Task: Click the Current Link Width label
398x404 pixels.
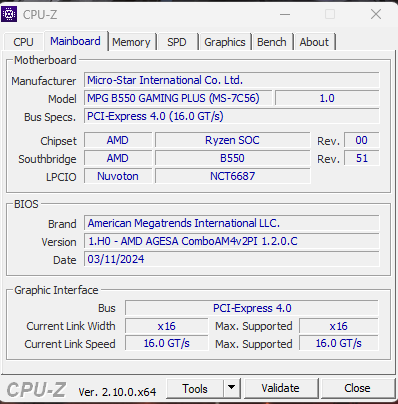Action: [71, 326]
